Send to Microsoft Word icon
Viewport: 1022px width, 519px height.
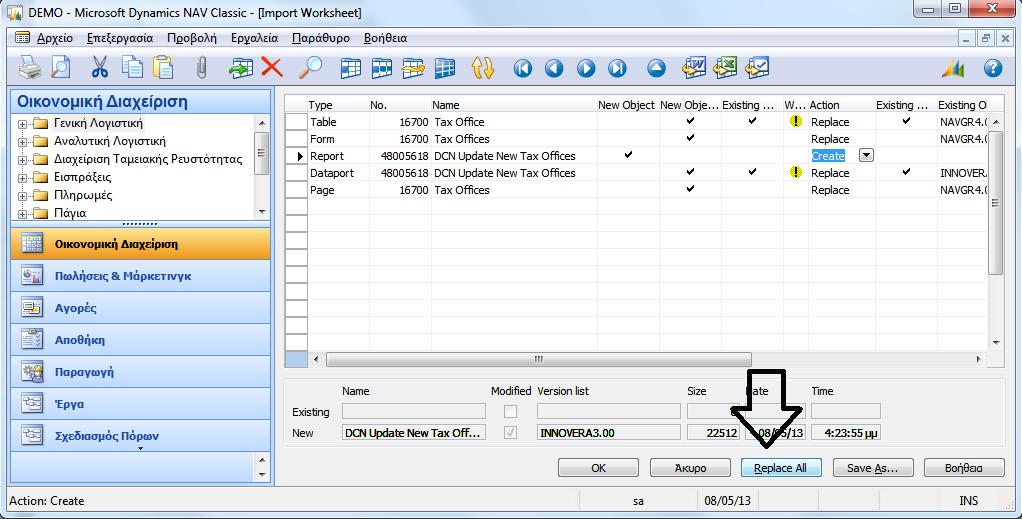694,67
